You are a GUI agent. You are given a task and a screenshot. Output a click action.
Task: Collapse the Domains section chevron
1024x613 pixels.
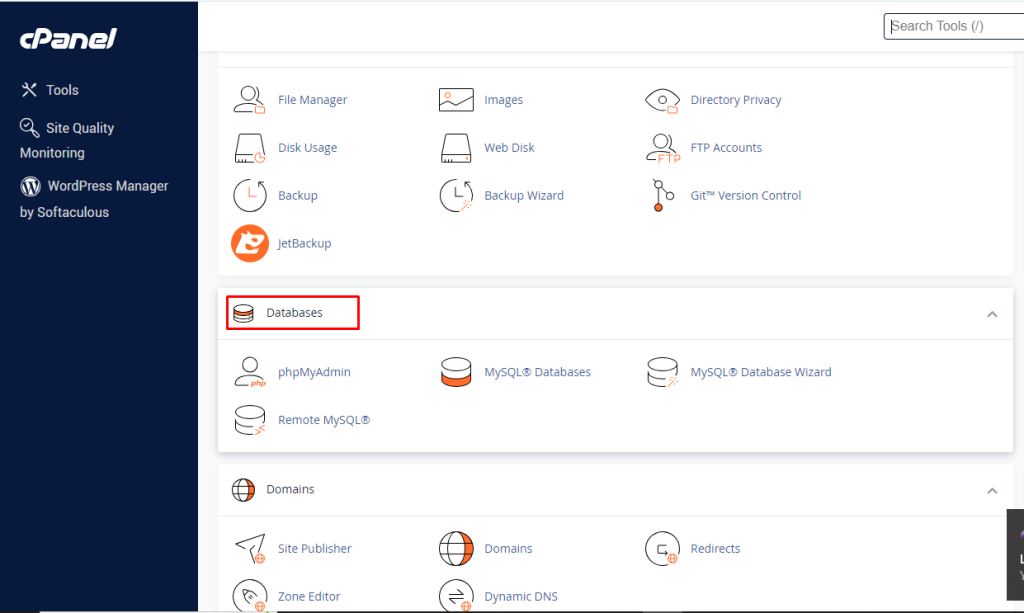click(x=992, y=490)
